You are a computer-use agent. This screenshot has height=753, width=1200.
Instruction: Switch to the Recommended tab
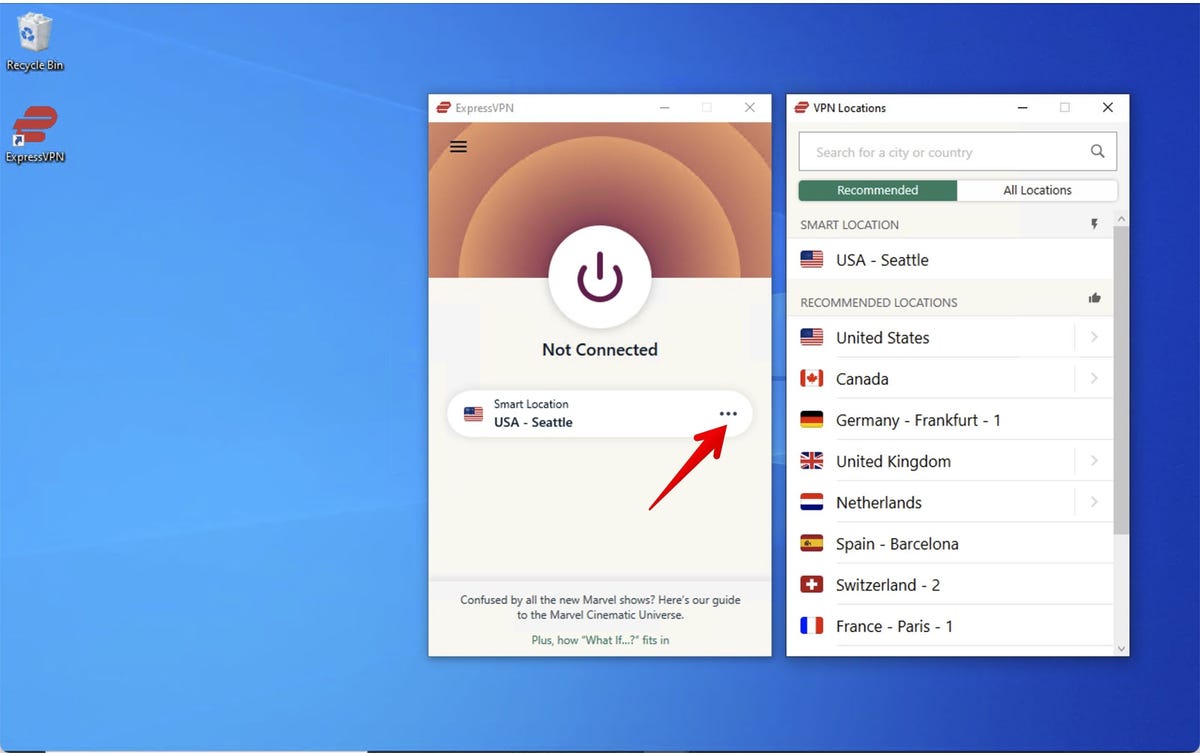[x=877, y=190]
